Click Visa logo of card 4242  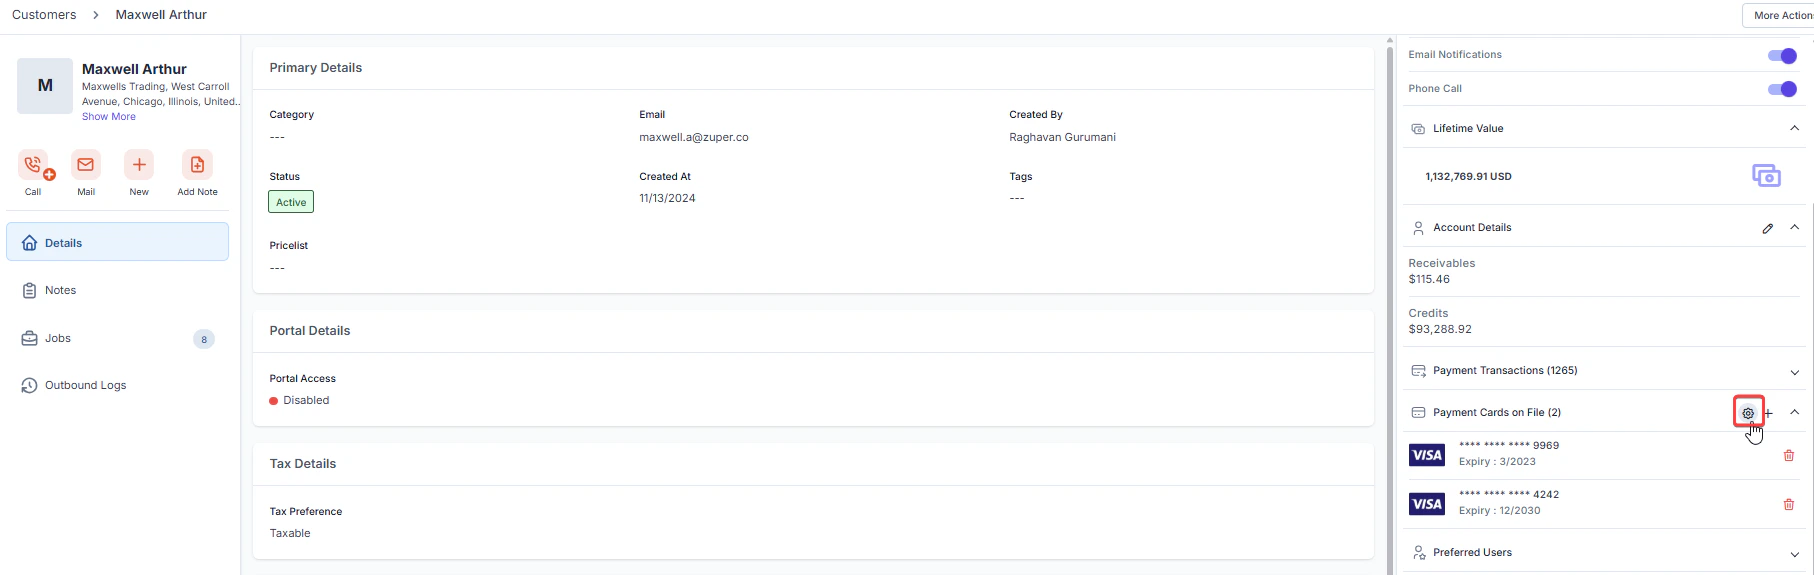(x=1427, y=504)
